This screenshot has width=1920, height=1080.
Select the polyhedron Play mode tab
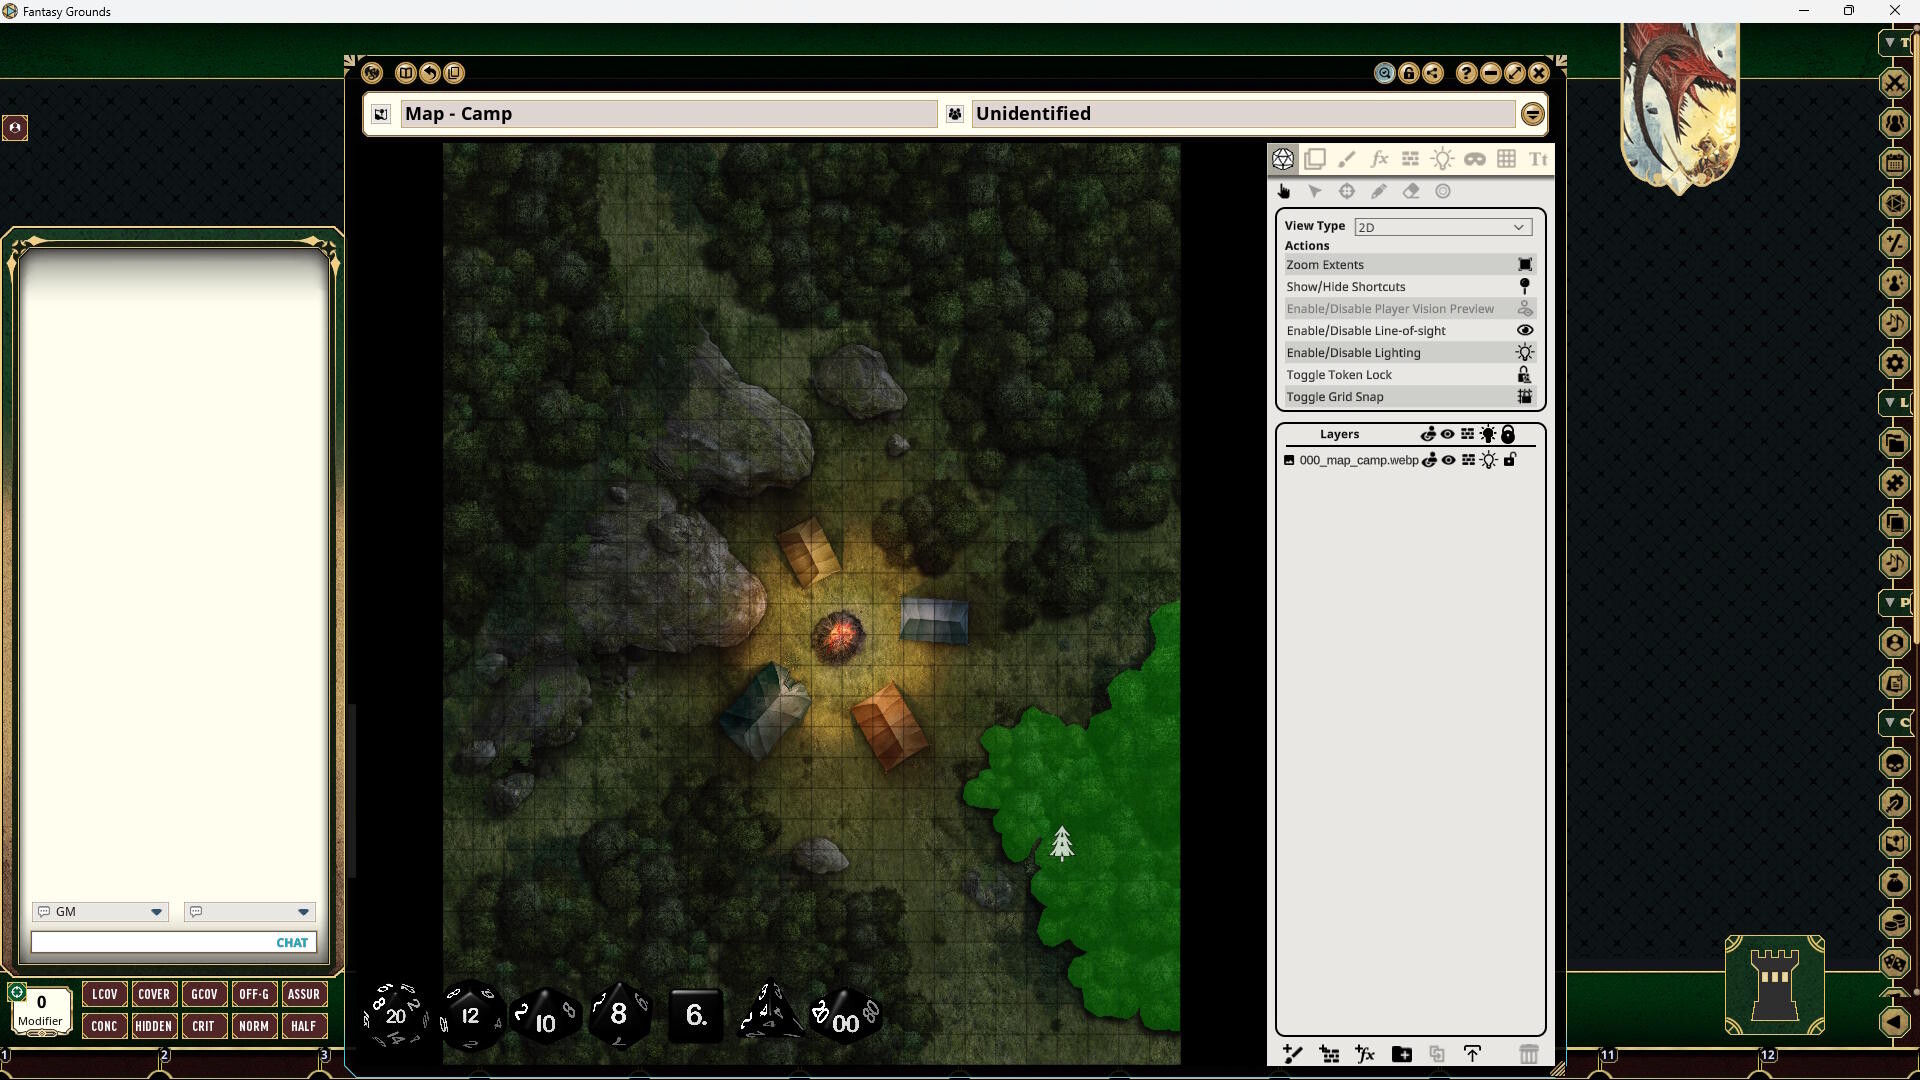coord(1283,159)
